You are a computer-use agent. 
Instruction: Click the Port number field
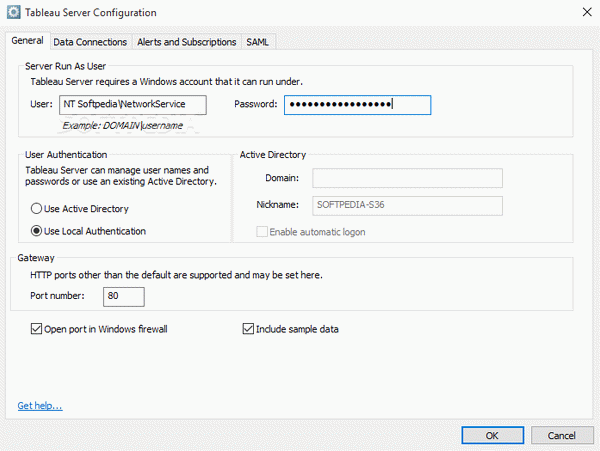tap(124, 296)
